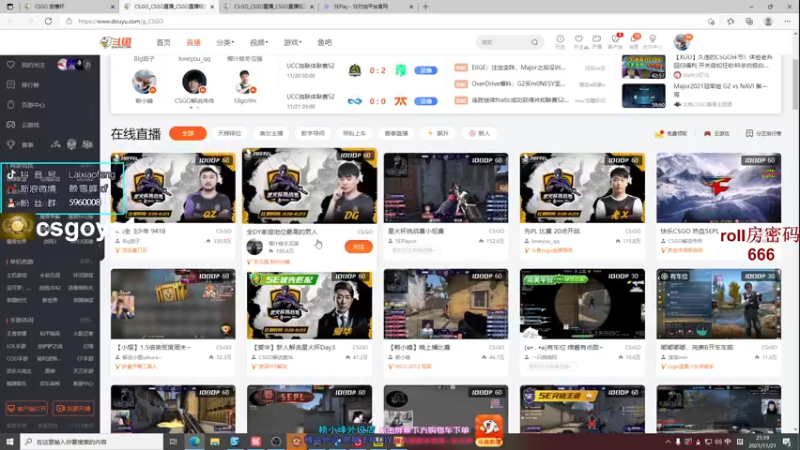Click the search magnifier icon
The width and height of the screenshot is (800, 450).
pos(534,42)
